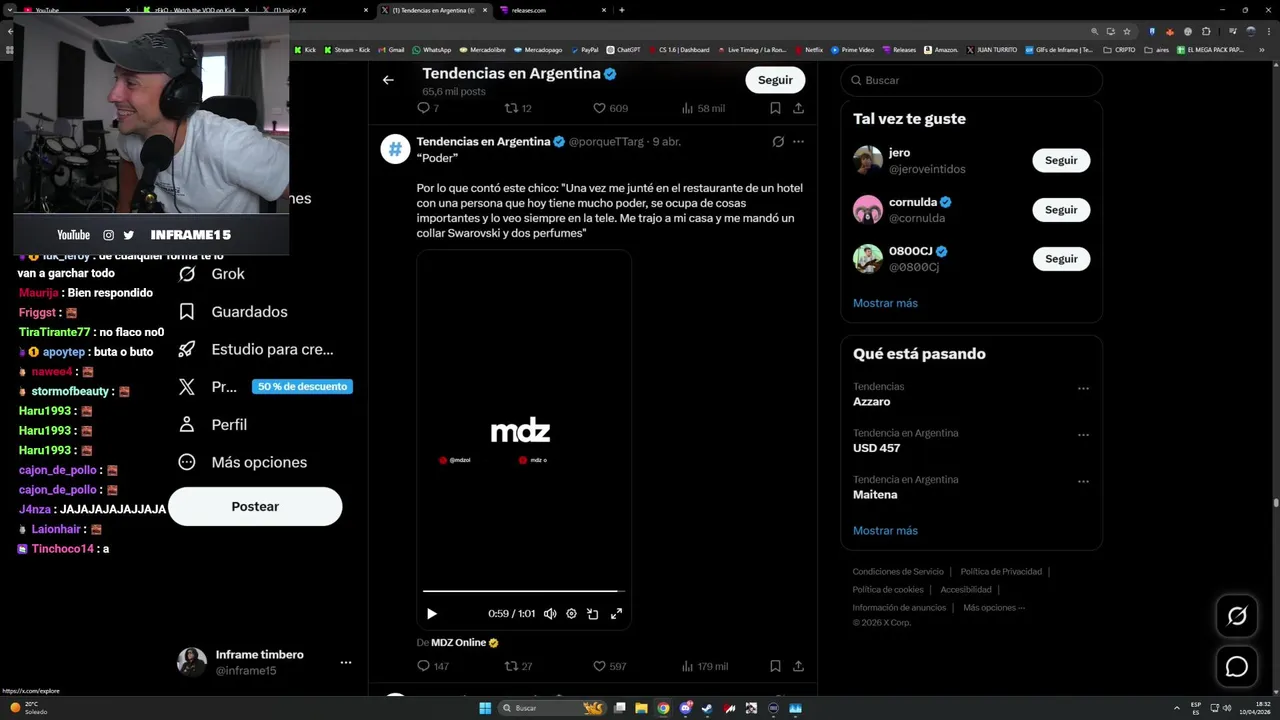Open Más opciones in the sidebar
Image resolution: width=1280 pixels, height=720 pixels.
click(x=243, y=462)
